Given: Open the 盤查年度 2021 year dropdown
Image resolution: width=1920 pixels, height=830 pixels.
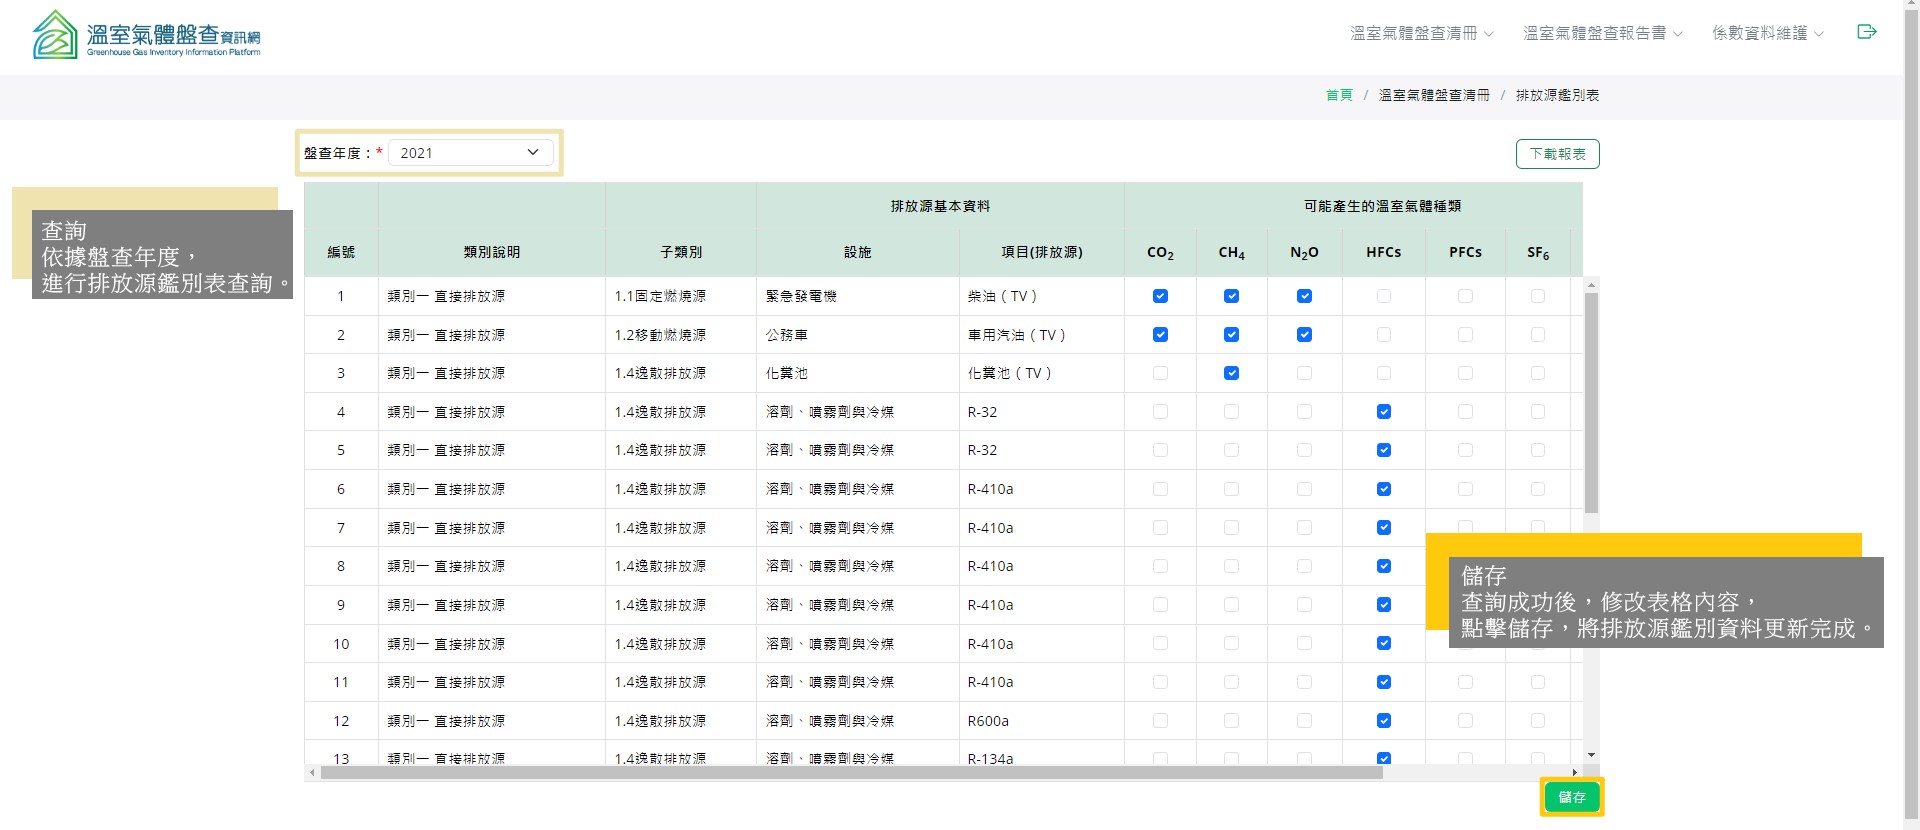Looking at the screenshot, I should click(x=470, y=153).
